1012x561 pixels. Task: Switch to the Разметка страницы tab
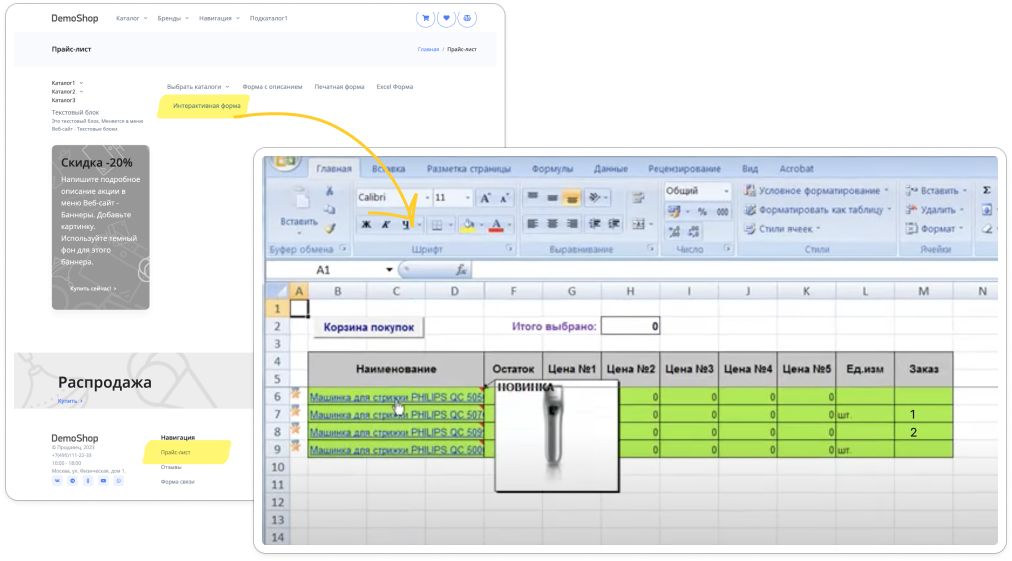[469, 168]
